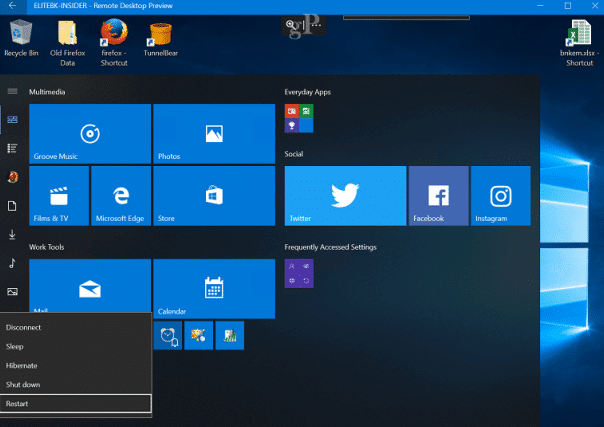This screenshot has height=427, width=604.
Task: Click the Frequently Accessed Settings heading text
Action: [331, 247]
